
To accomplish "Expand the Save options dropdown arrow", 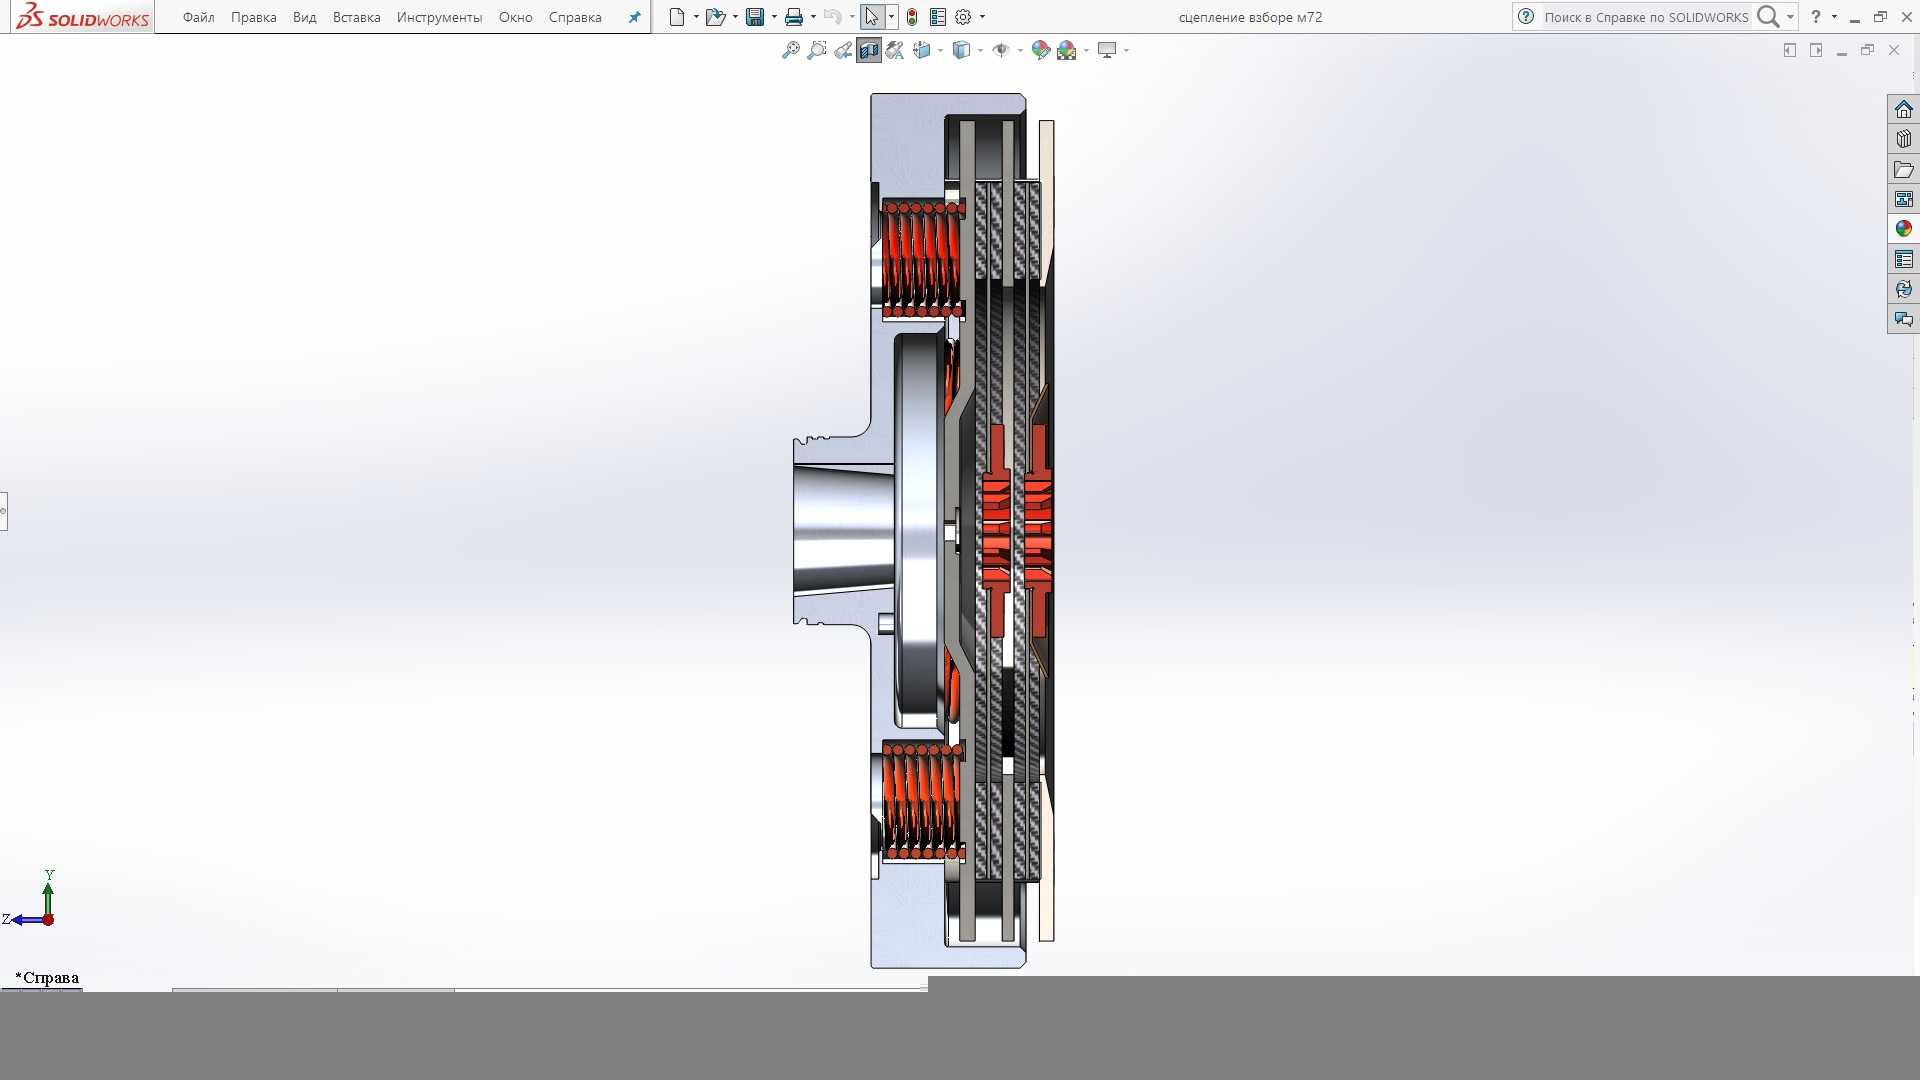I will pyautogui.click(x=774, y=17).
